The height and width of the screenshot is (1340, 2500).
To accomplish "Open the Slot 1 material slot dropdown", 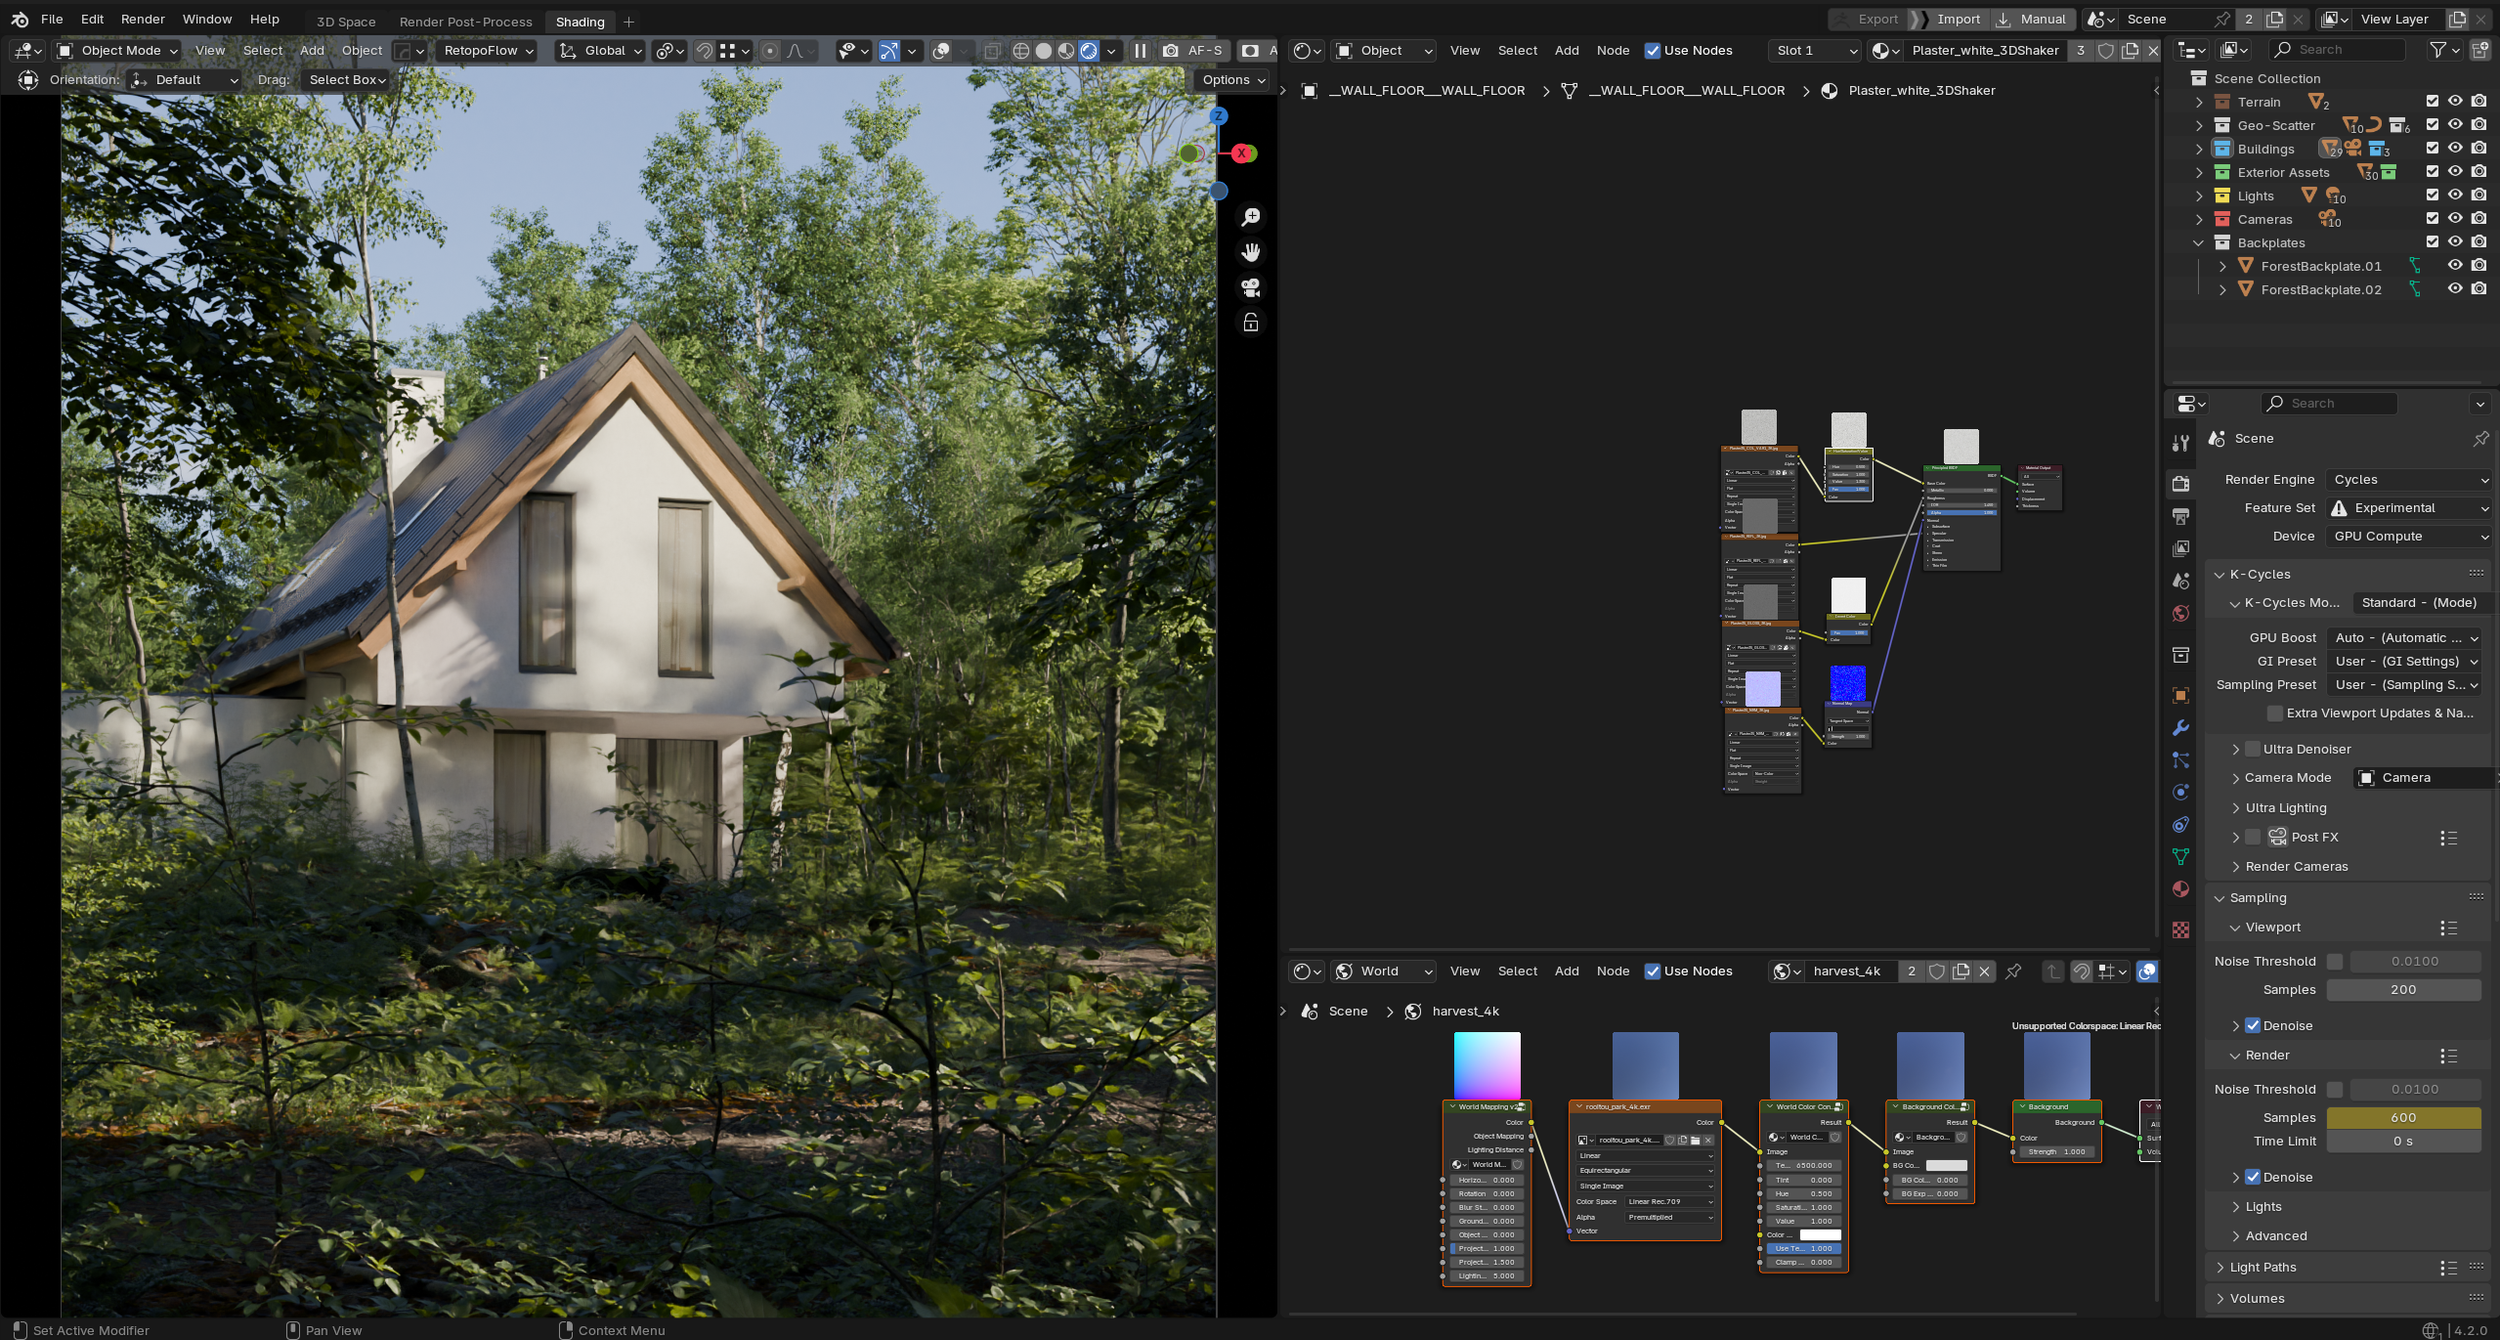I will click(1816, 50).
